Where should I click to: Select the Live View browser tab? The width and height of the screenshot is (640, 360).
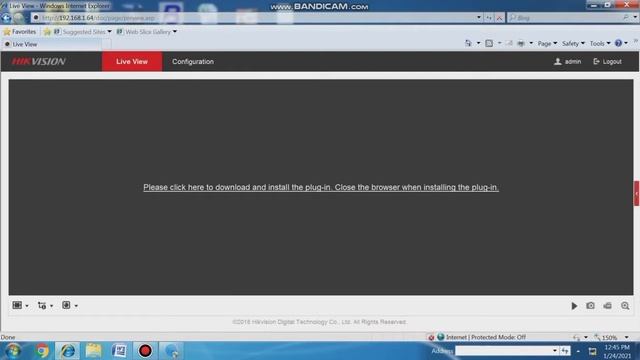(51, 44)
